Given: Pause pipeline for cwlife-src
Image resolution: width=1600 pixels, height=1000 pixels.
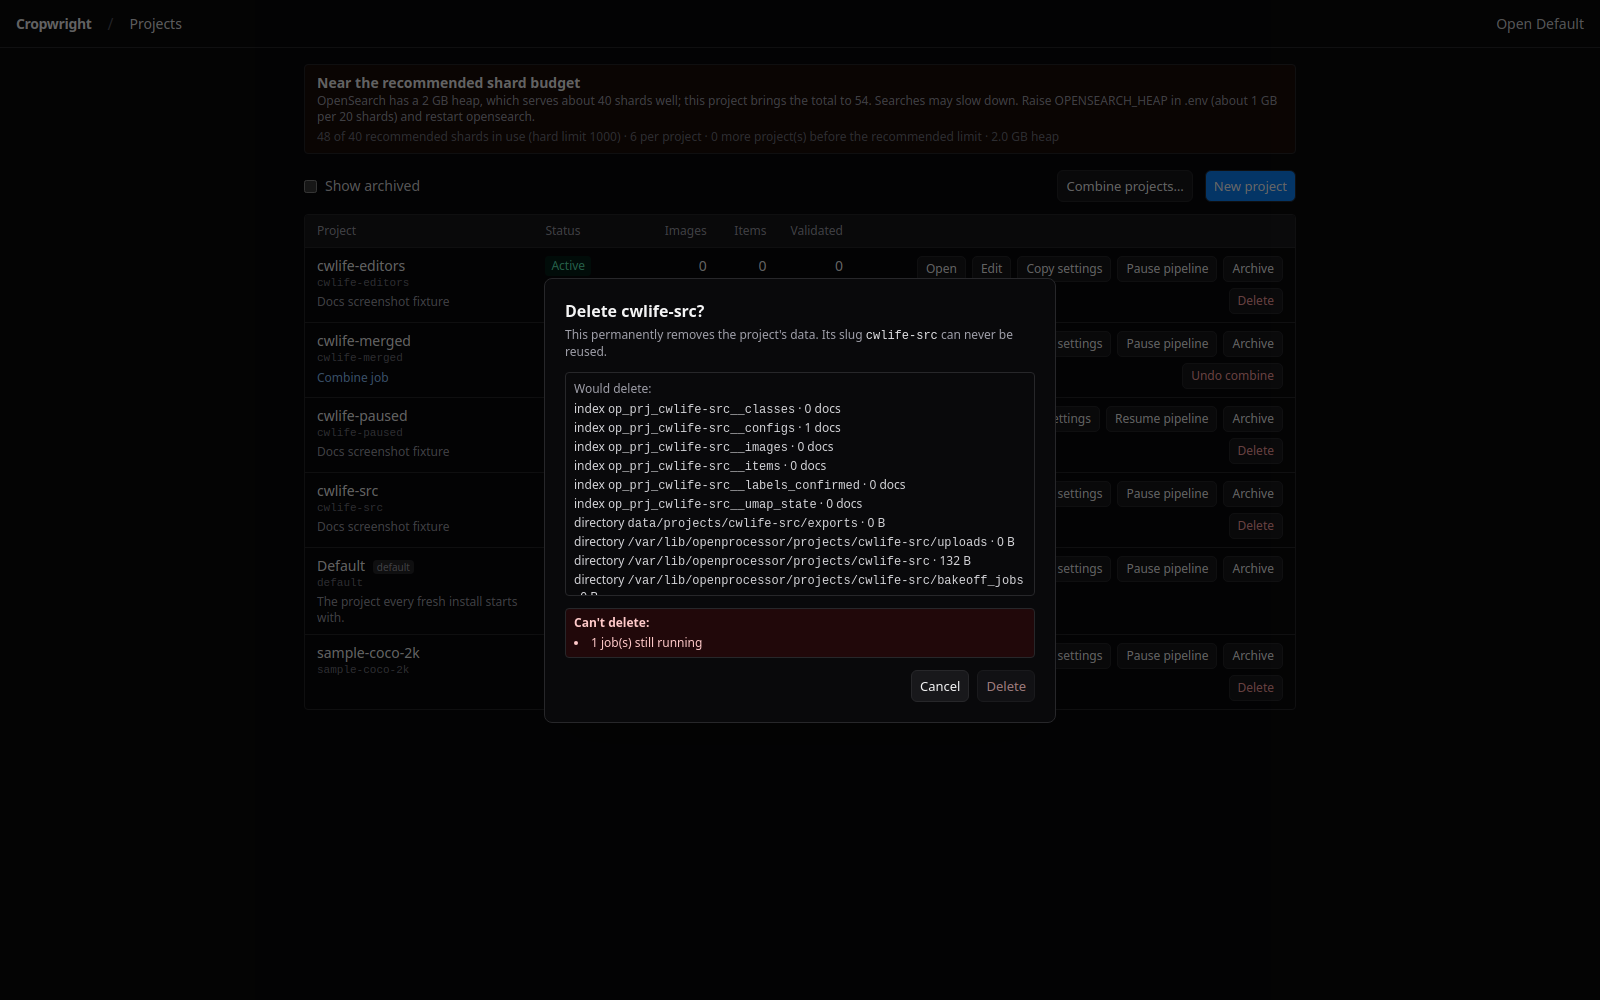Looking at the screenshot, I should (x=1167, y=493).
